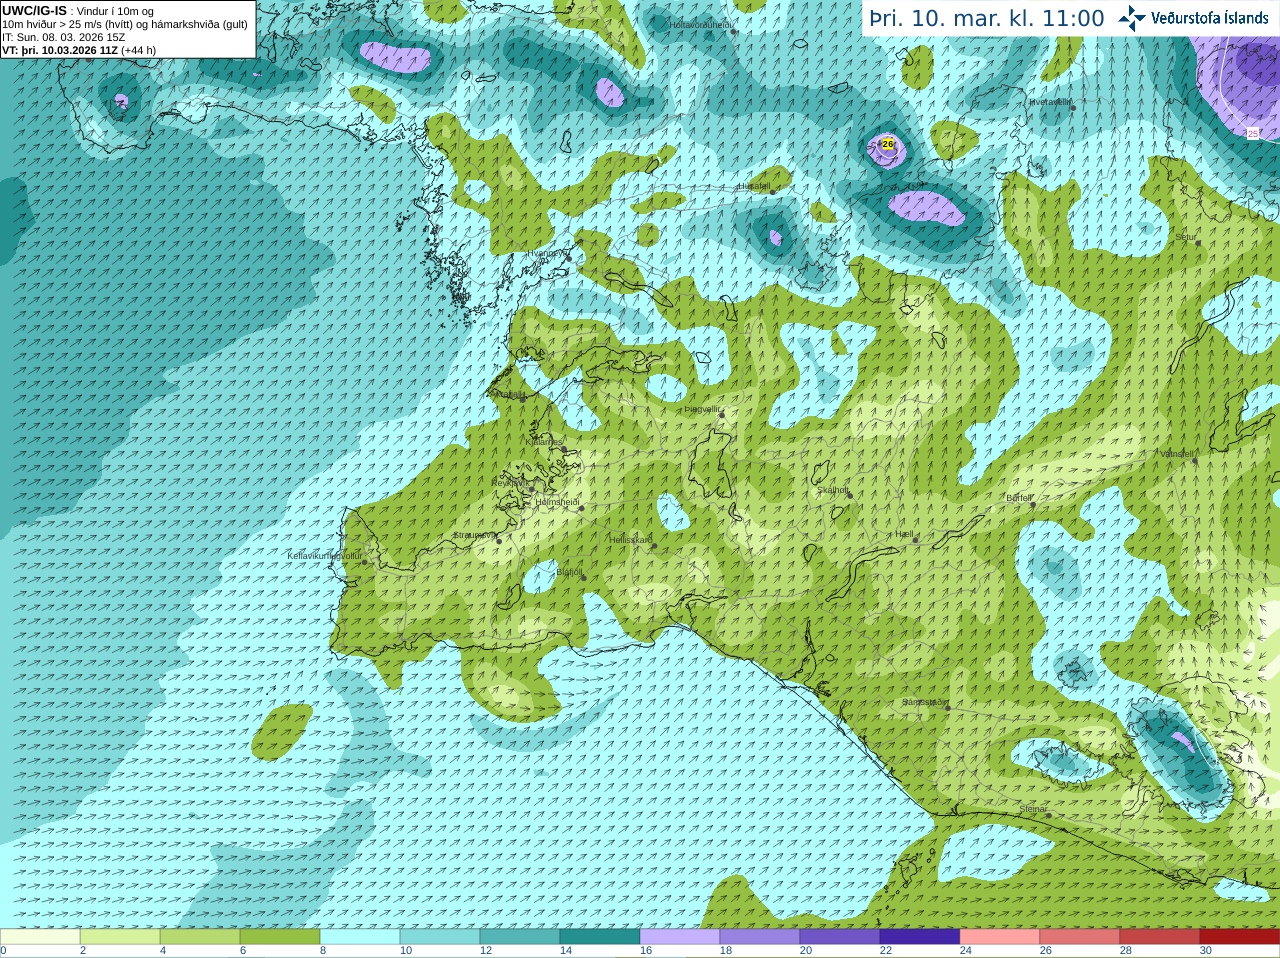Click the 26–28 m/s legend swatch
Viewport: 1280px width, 958px height.
pyautogui.click(x=1080, y=937)
